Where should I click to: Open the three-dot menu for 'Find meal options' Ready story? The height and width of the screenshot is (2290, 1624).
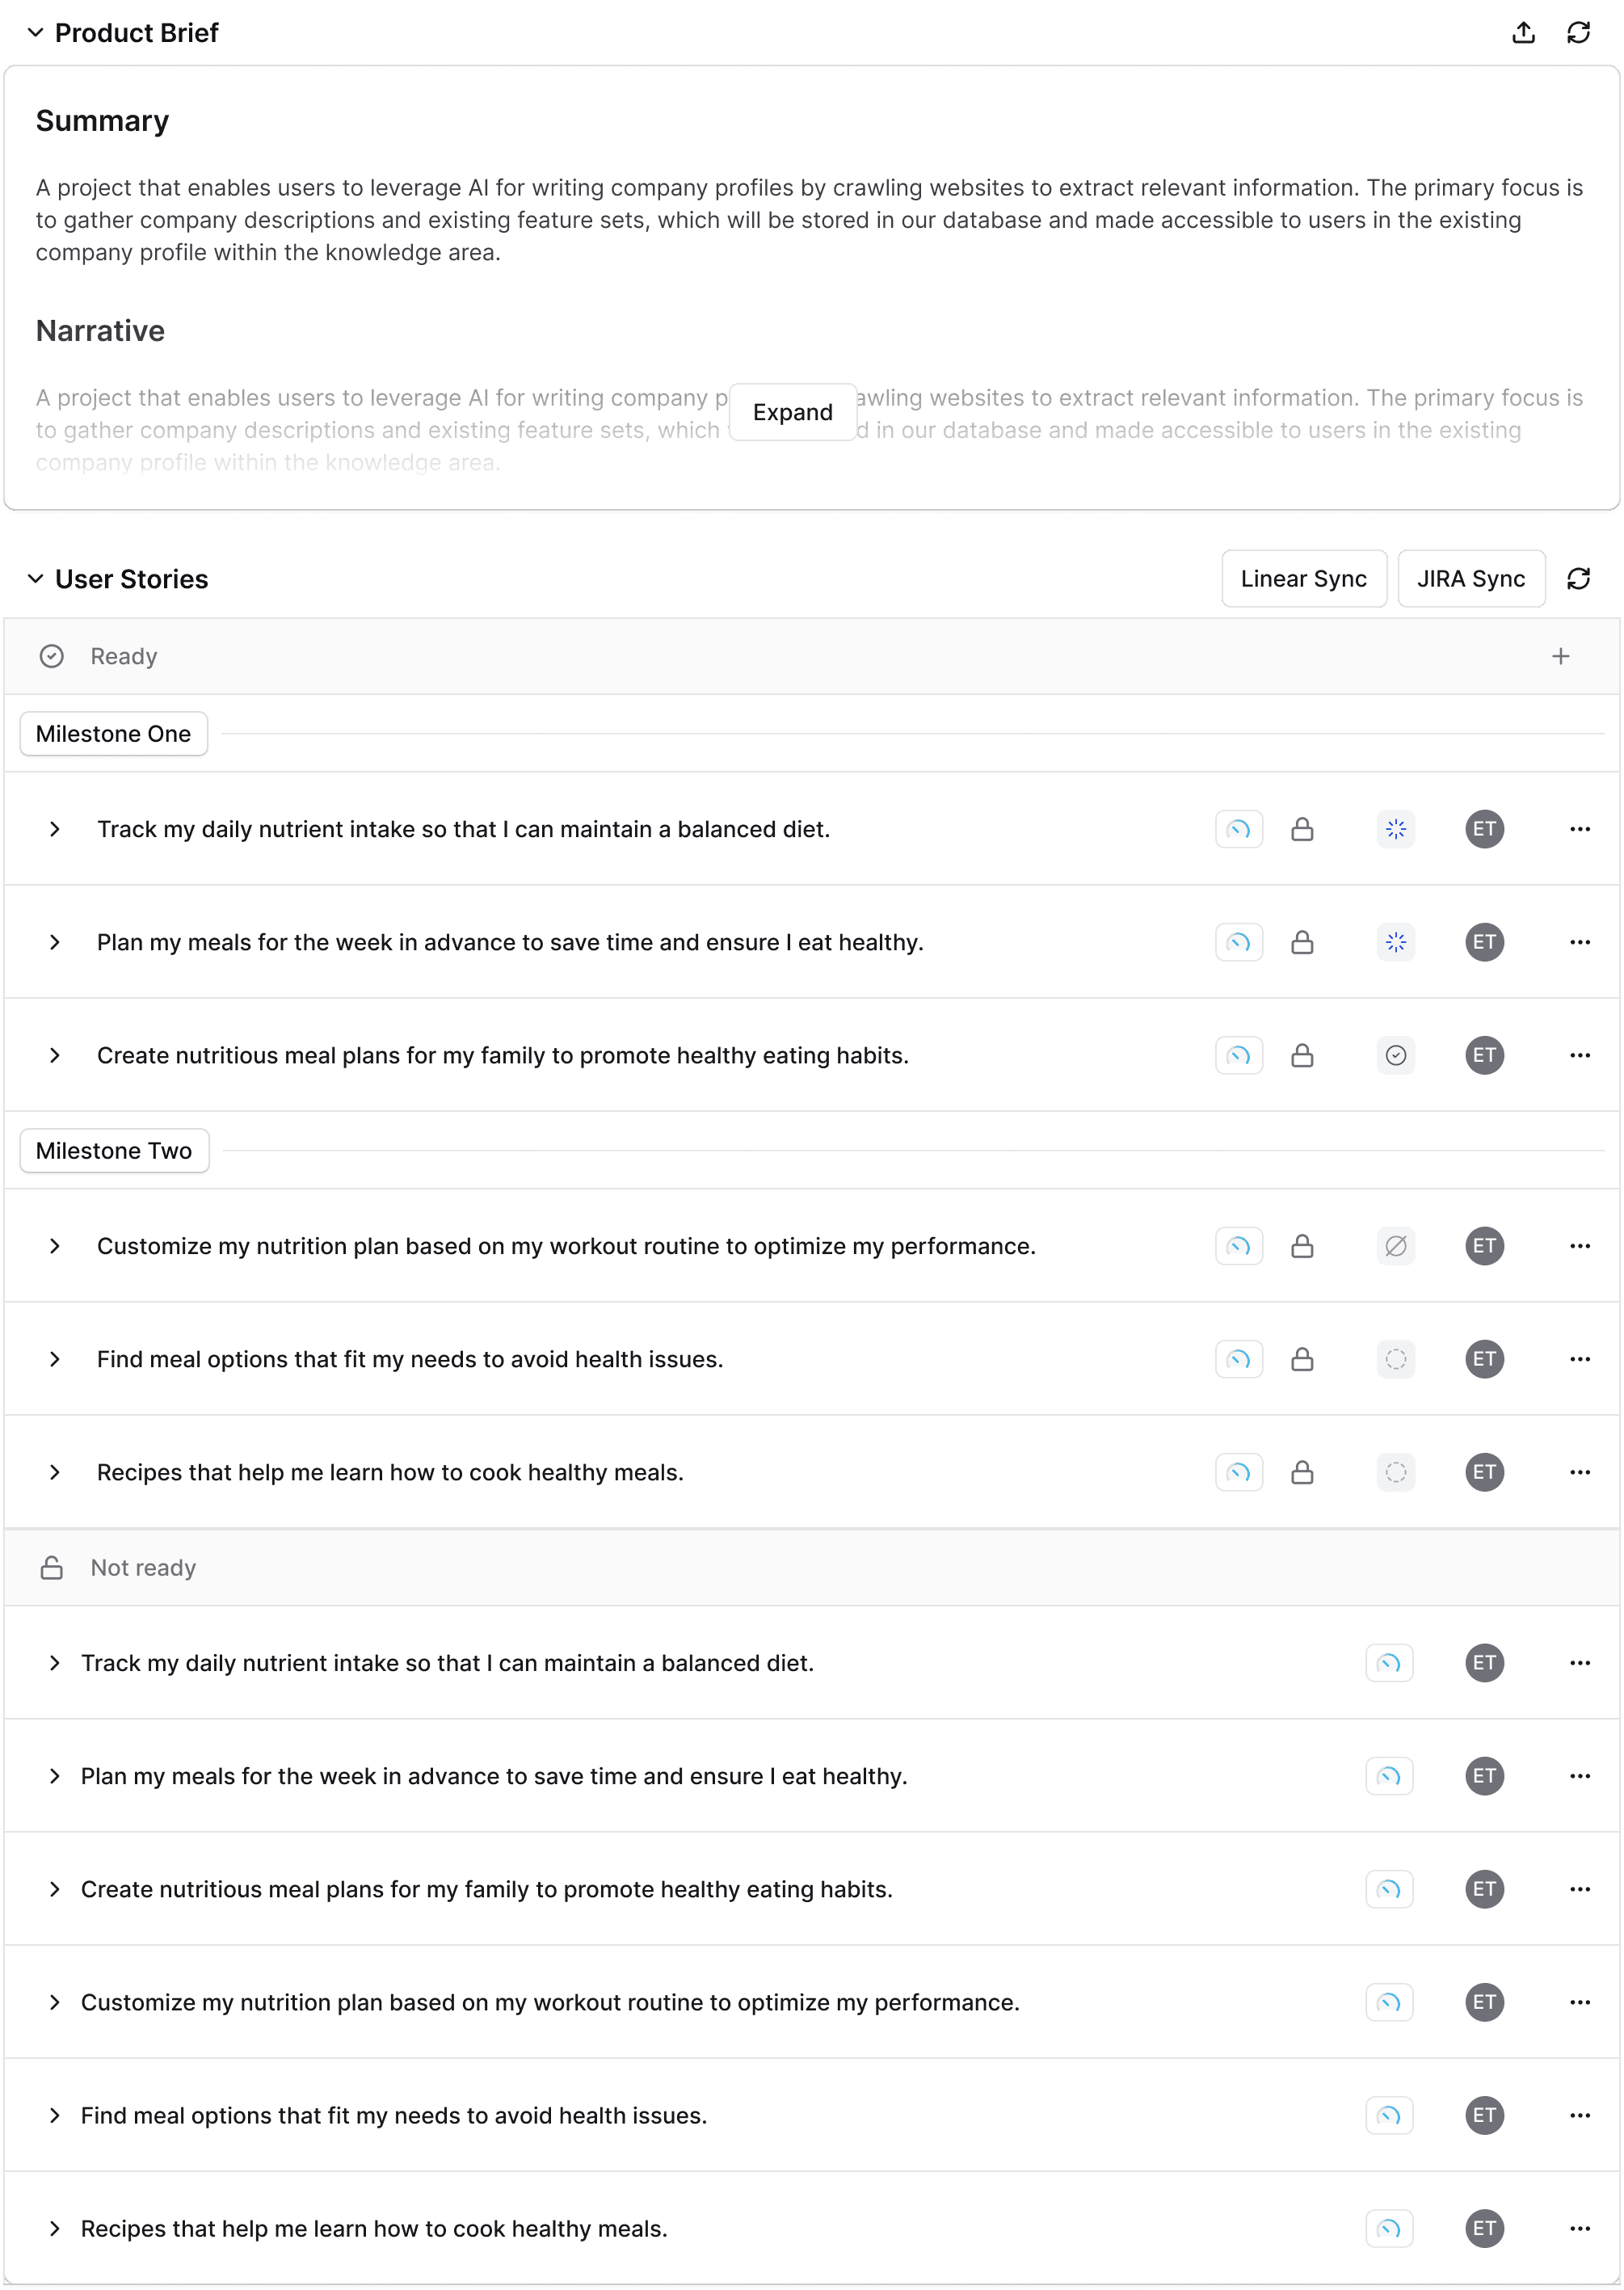tap(1579, 1359)
